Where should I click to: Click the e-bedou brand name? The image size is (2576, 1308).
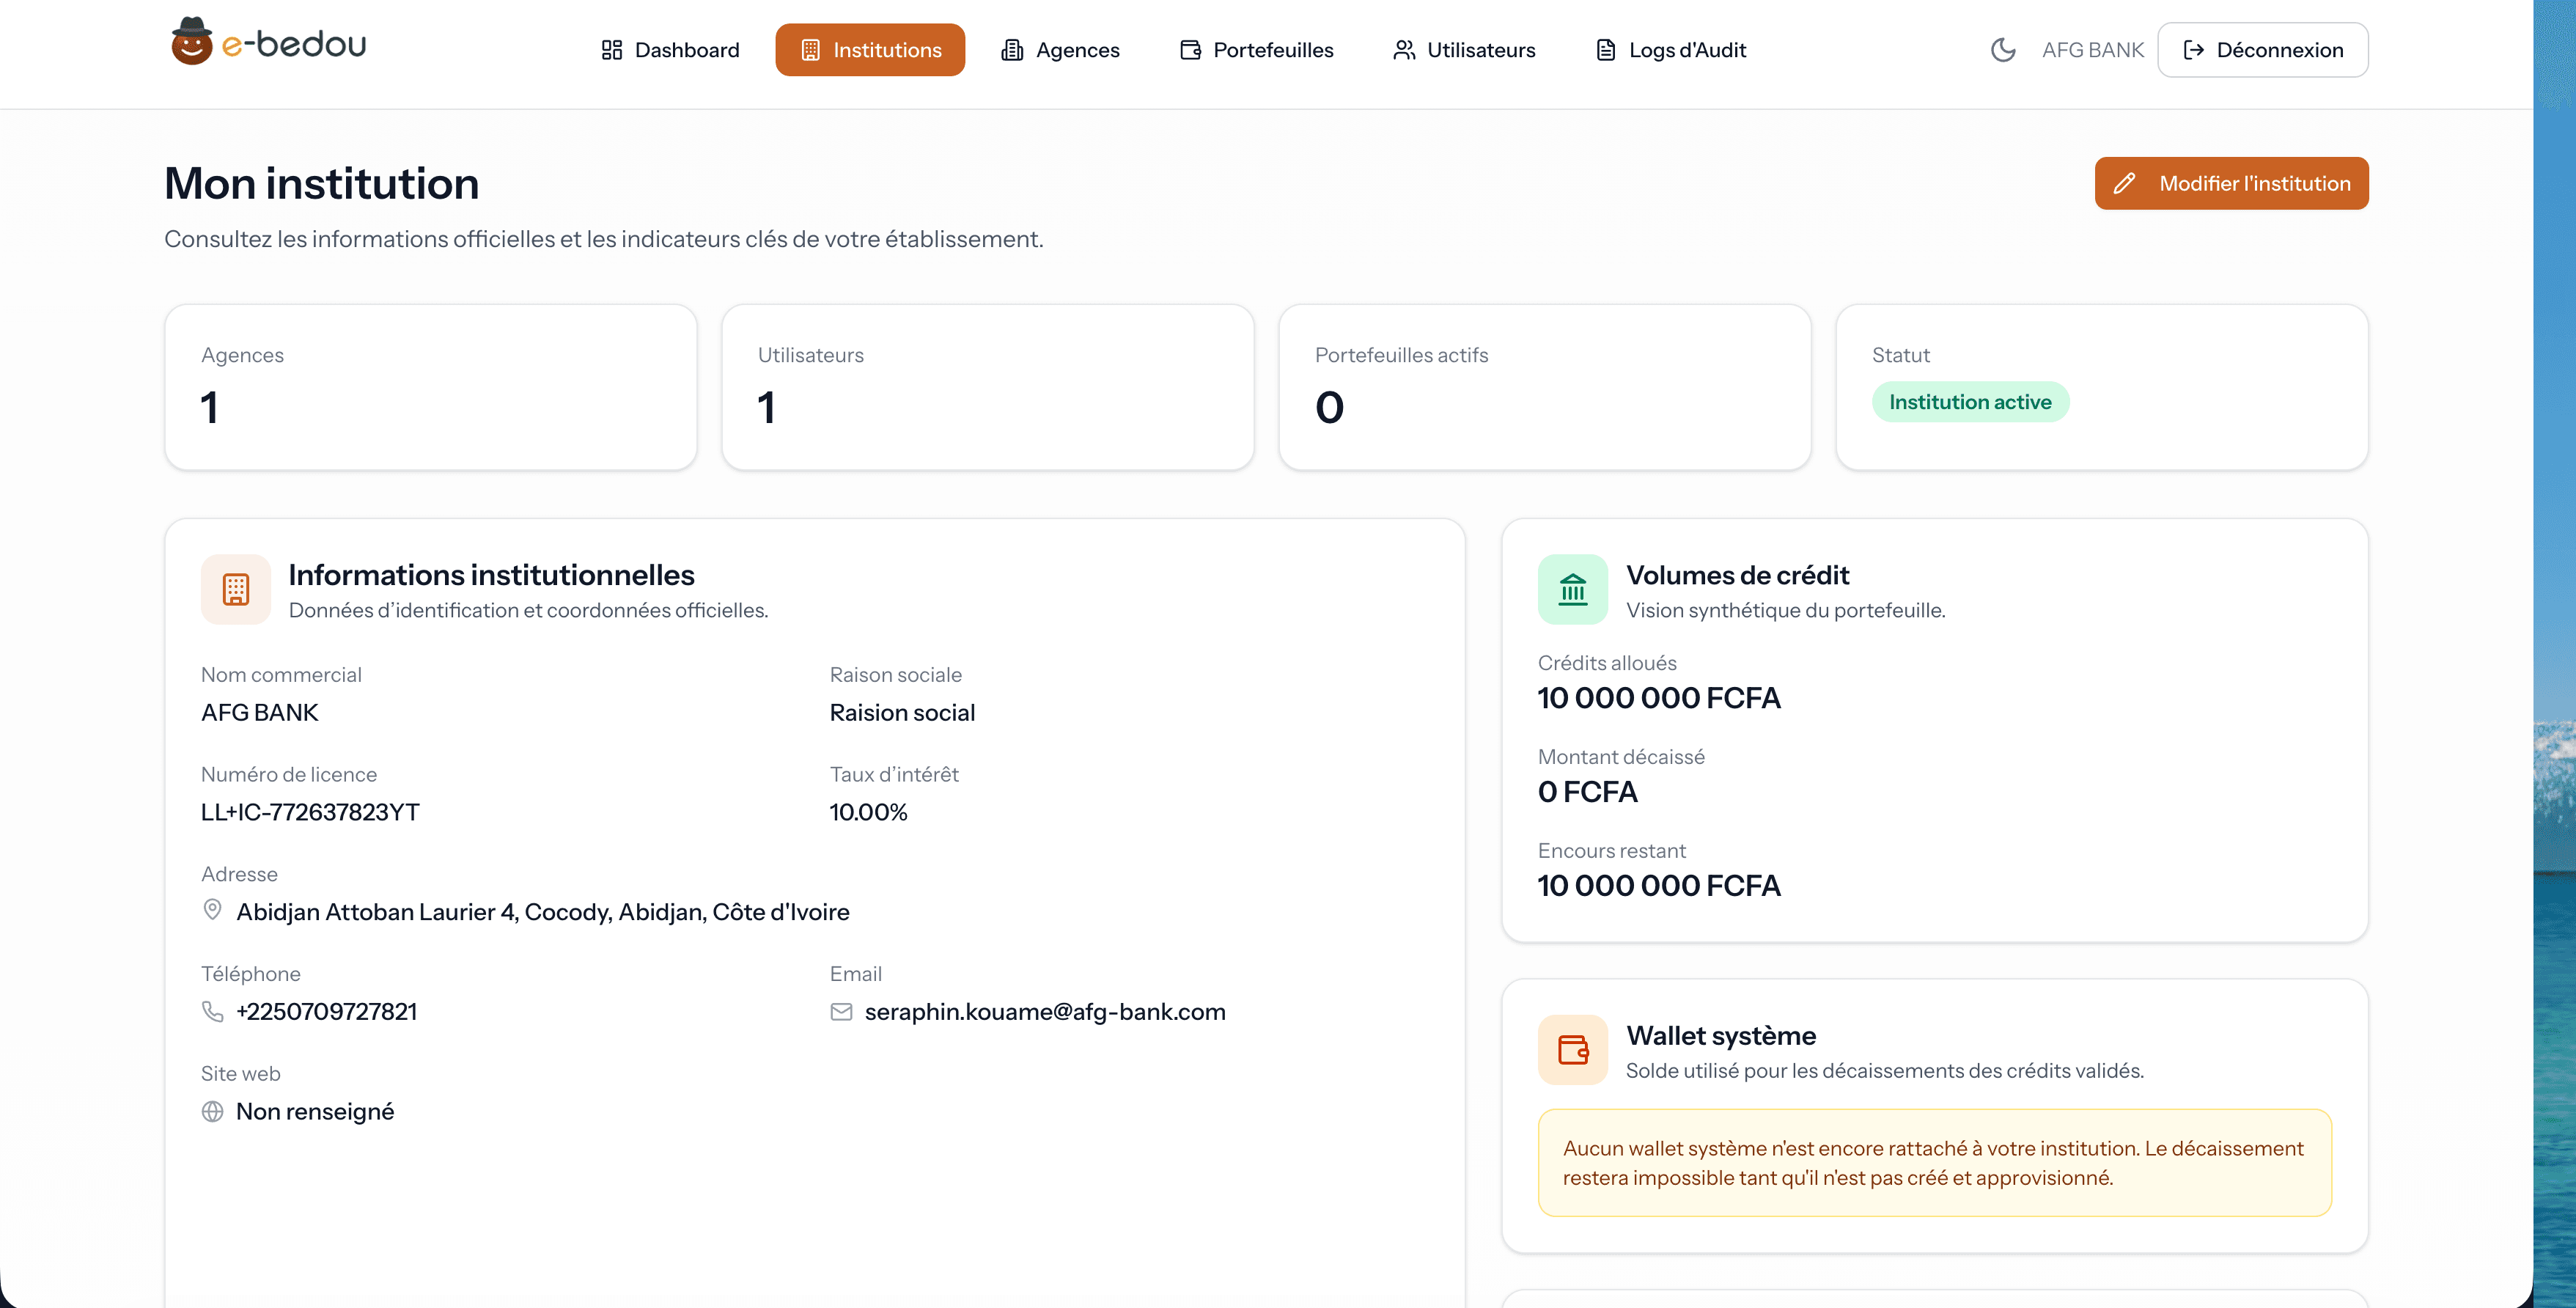tap(294, 44)
